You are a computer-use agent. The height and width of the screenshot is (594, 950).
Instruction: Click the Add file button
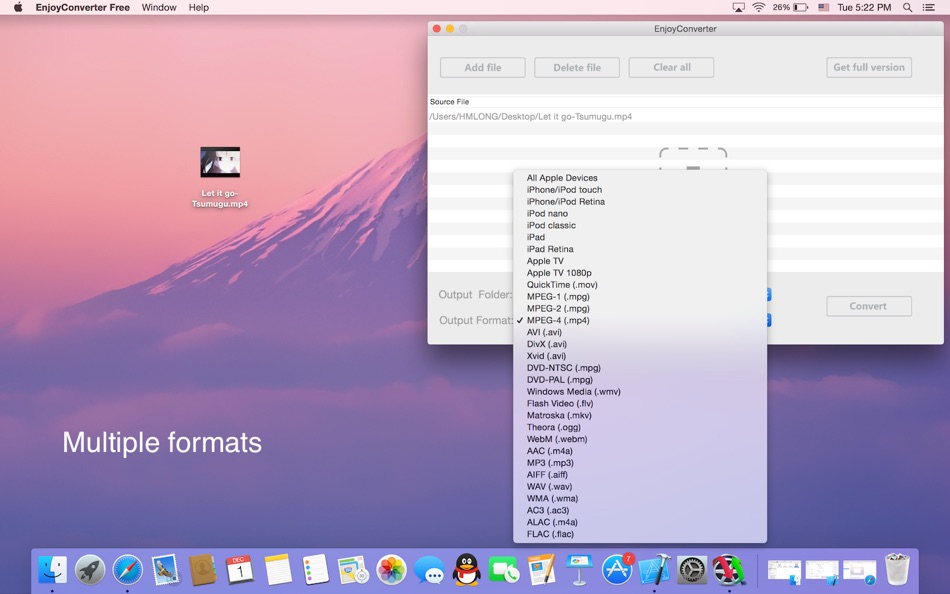point(482,67)
